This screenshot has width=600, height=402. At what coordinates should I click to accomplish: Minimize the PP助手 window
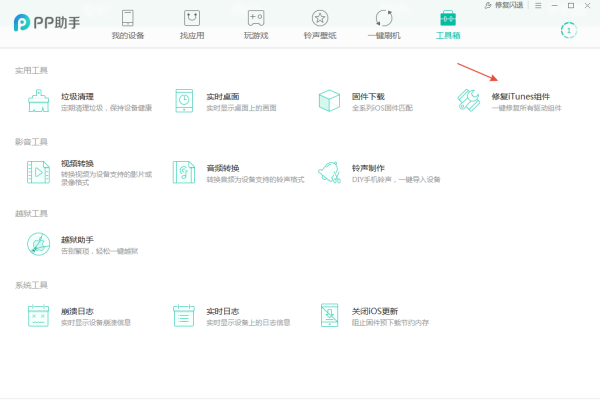coord(554,5)
